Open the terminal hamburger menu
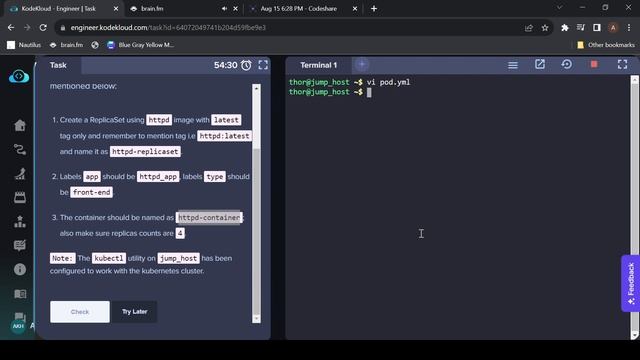 pos(513,65)
